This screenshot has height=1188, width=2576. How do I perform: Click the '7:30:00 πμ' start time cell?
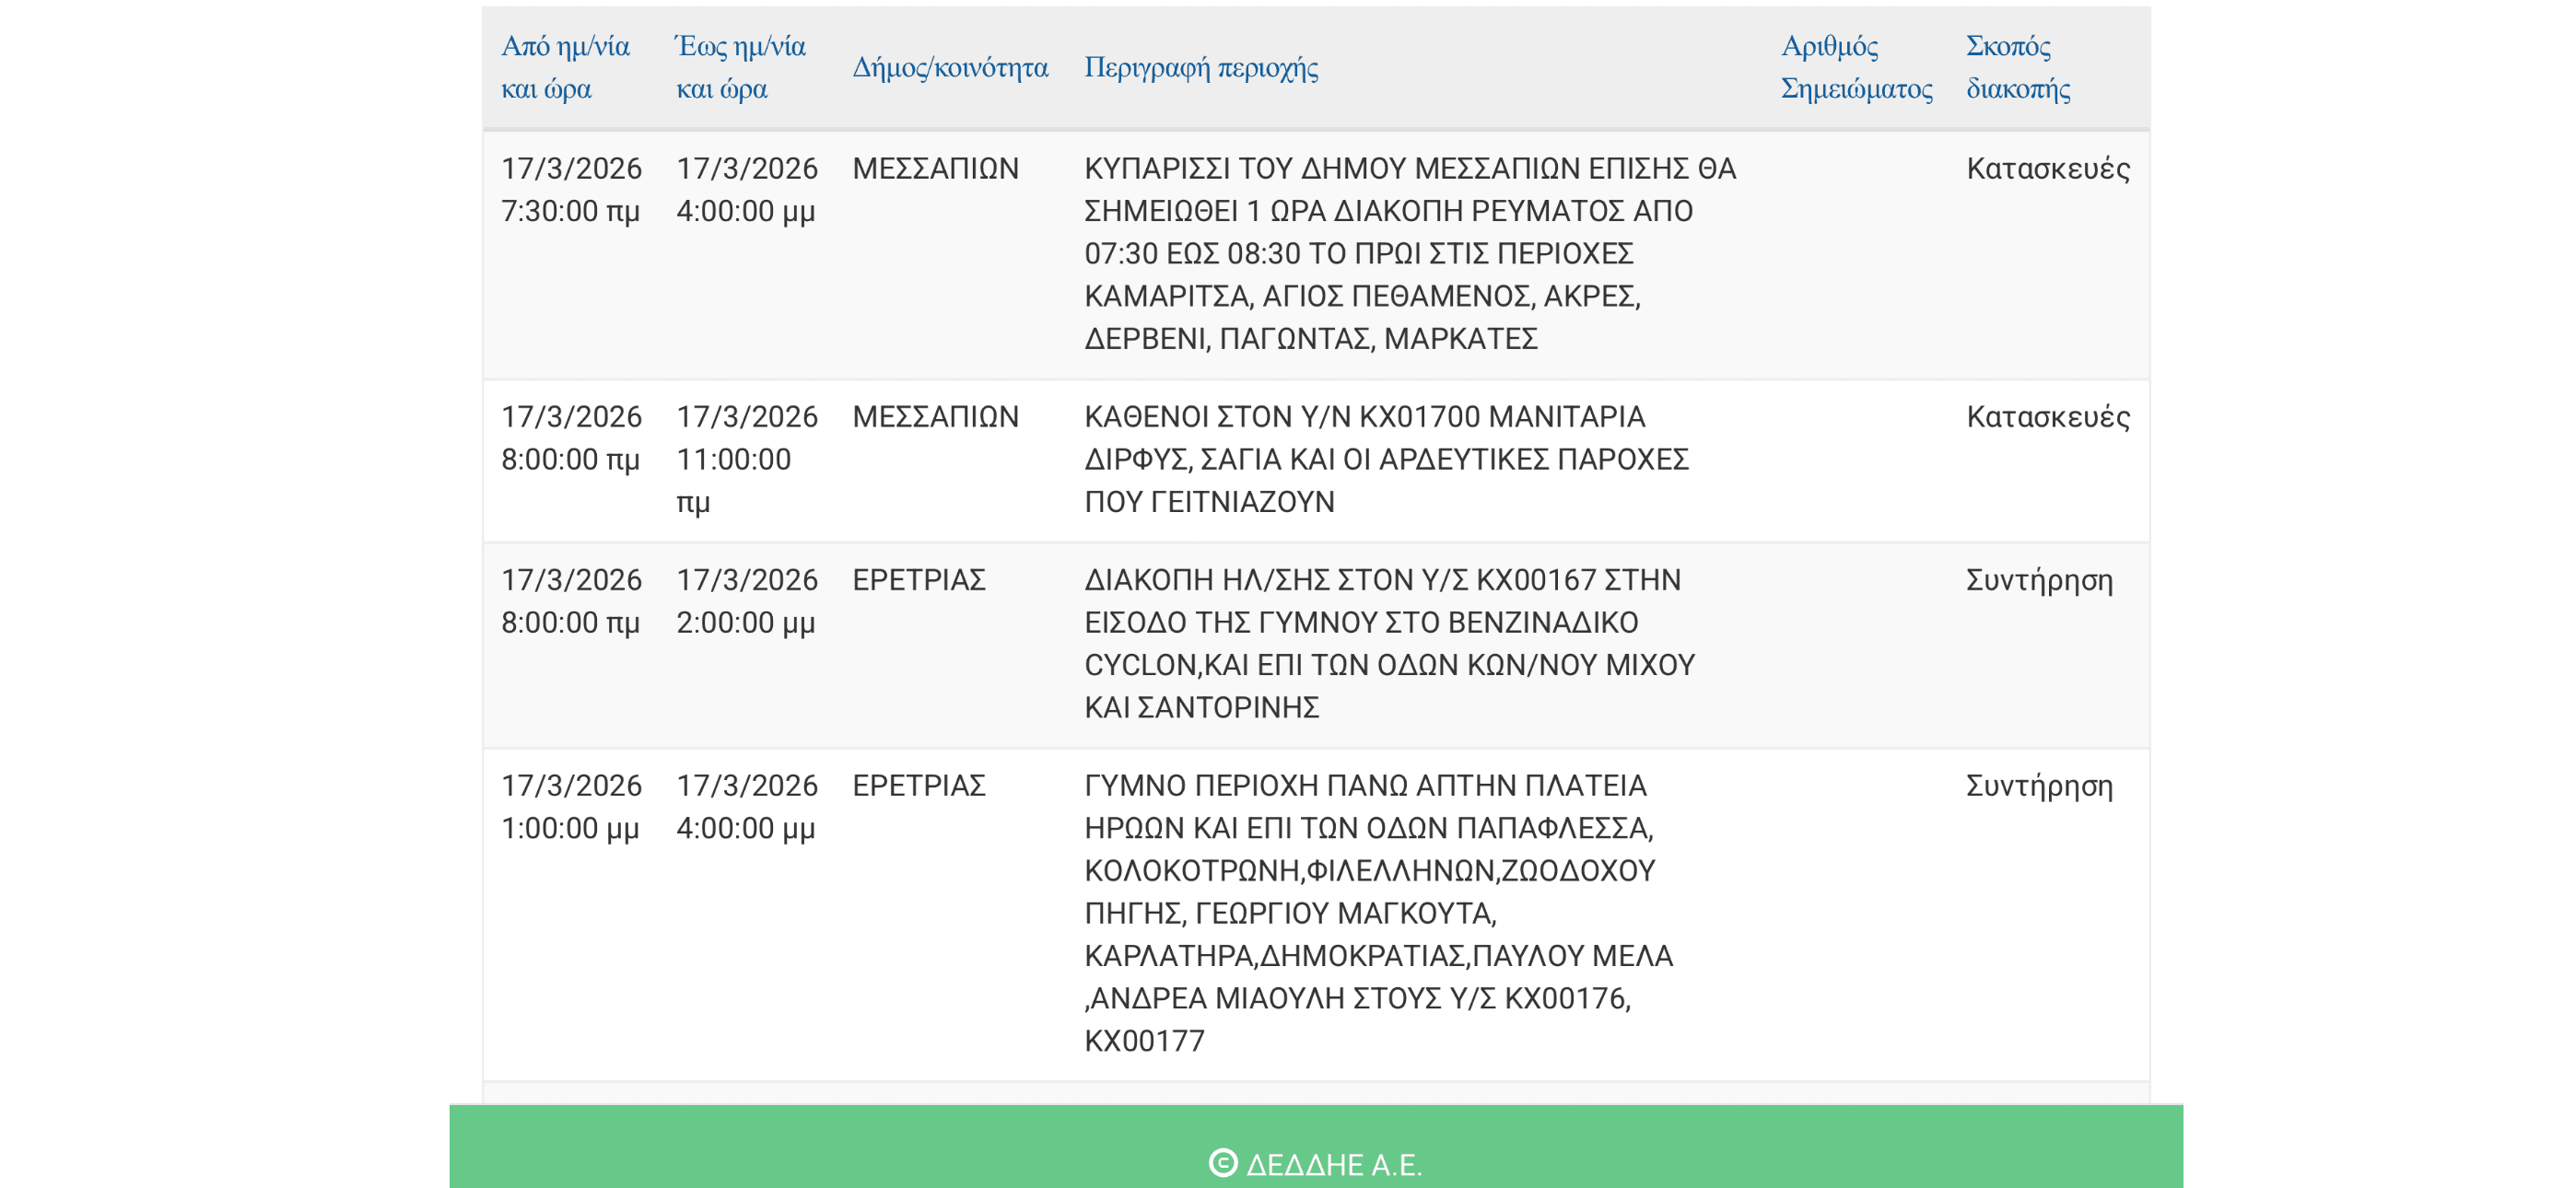pyautogui.click(x=570, y=211)
